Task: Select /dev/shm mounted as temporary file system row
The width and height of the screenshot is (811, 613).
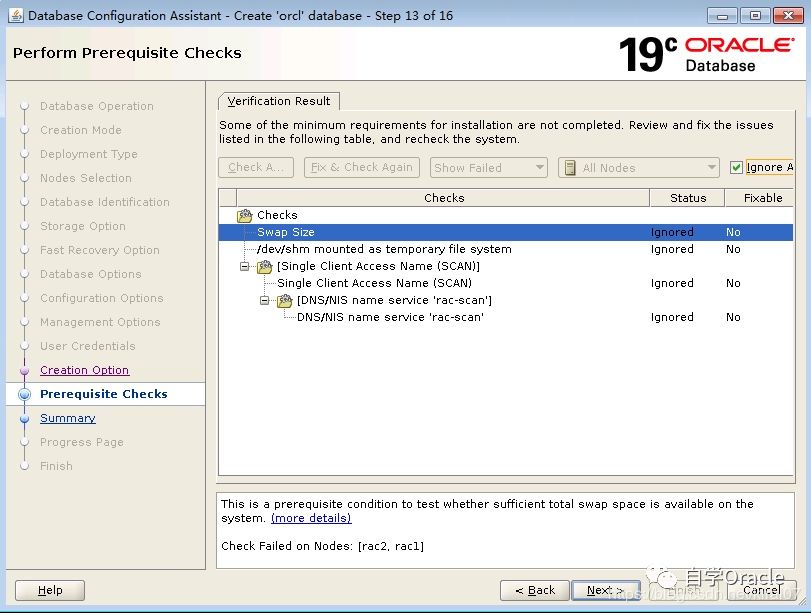Action: 505,249
